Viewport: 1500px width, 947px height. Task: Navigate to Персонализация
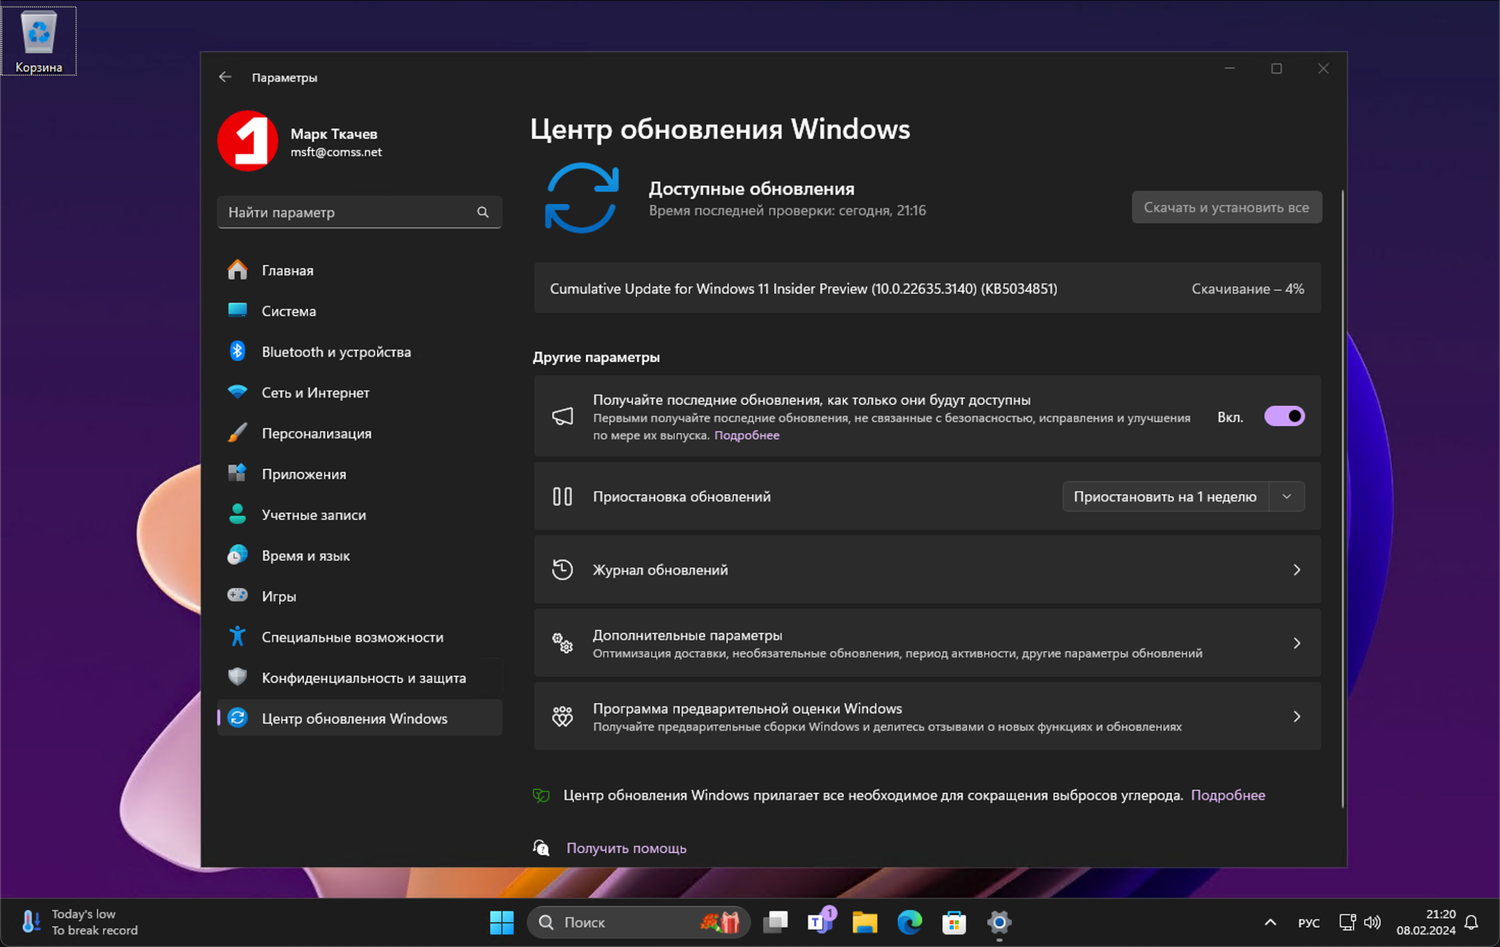pos(360,433)
